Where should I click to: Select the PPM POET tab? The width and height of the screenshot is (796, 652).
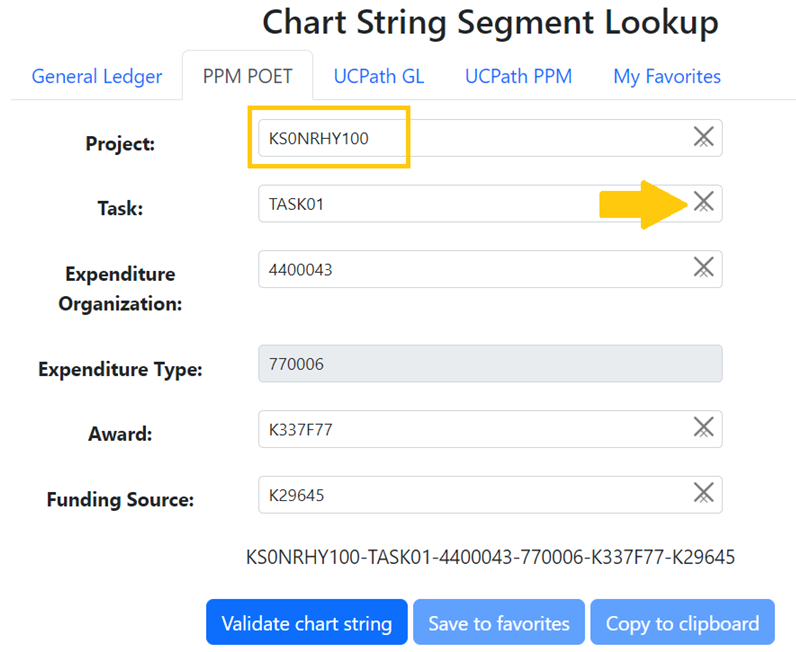[247, 76]
